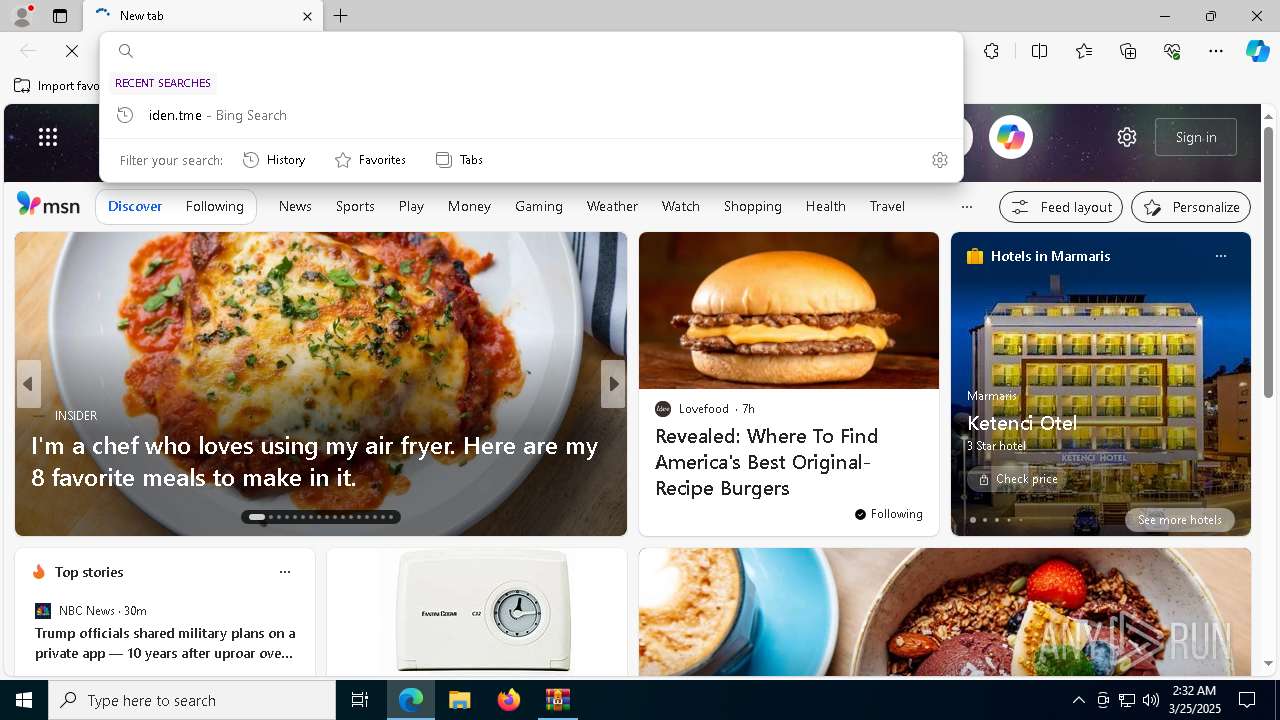Open the burger article thumbnail

coord(789,311)
